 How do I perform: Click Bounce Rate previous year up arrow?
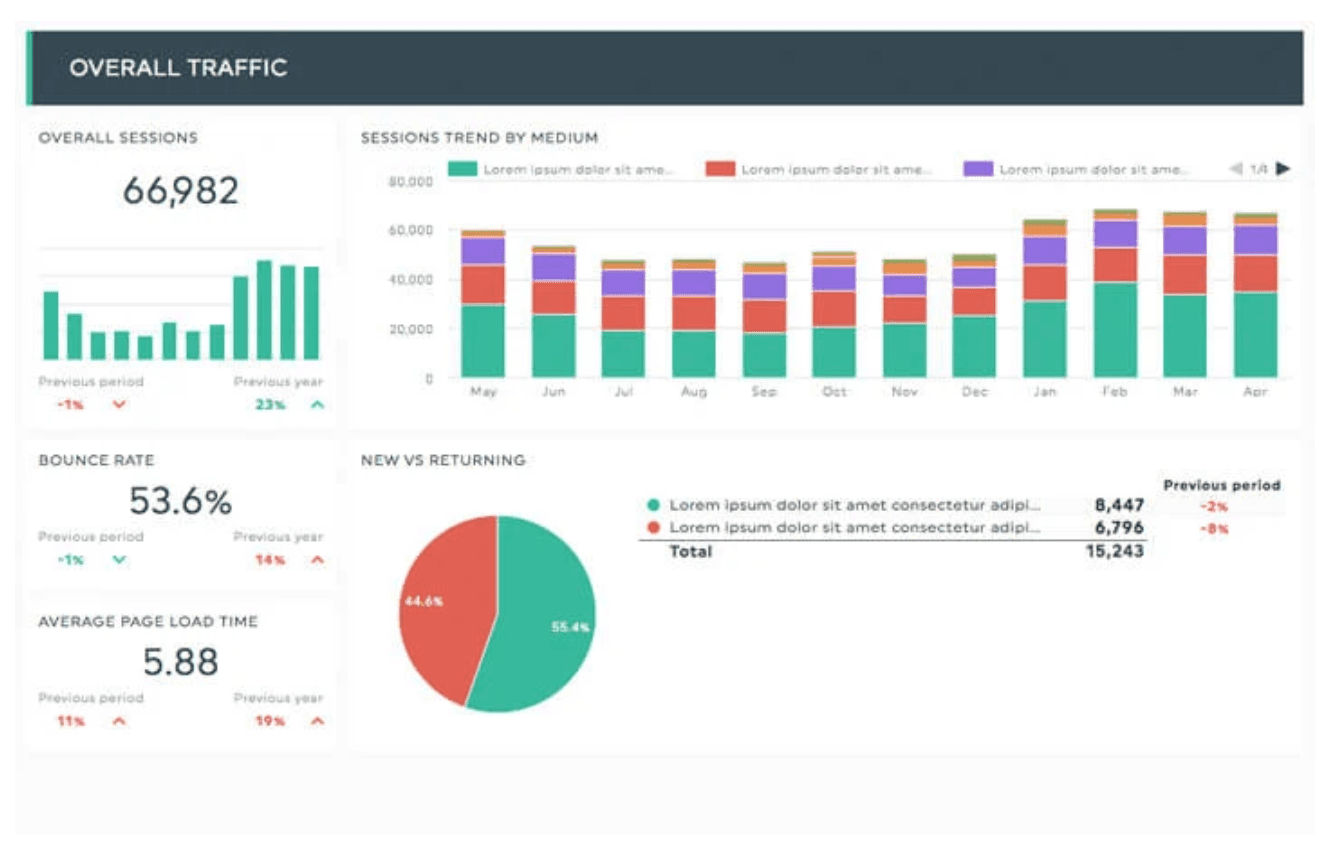click(x=317, y=560)
